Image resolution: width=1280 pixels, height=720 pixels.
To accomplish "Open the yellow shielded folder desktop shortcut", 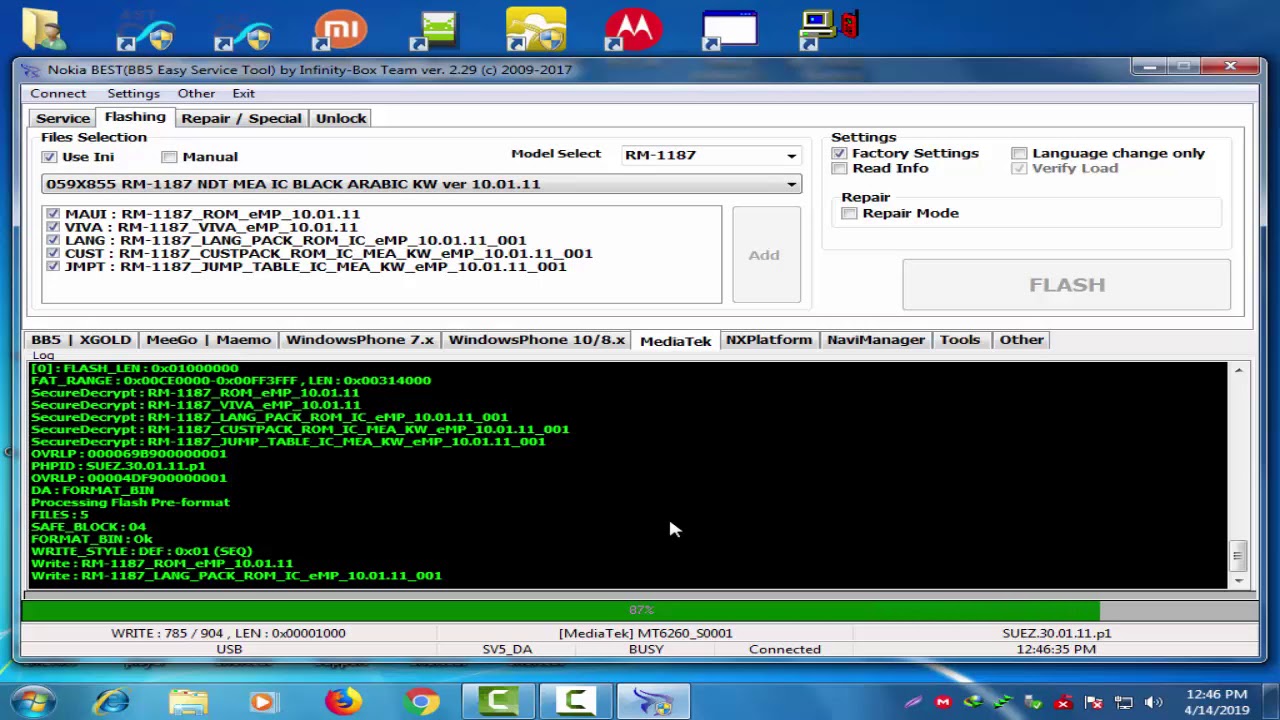I will pos(535,28).
